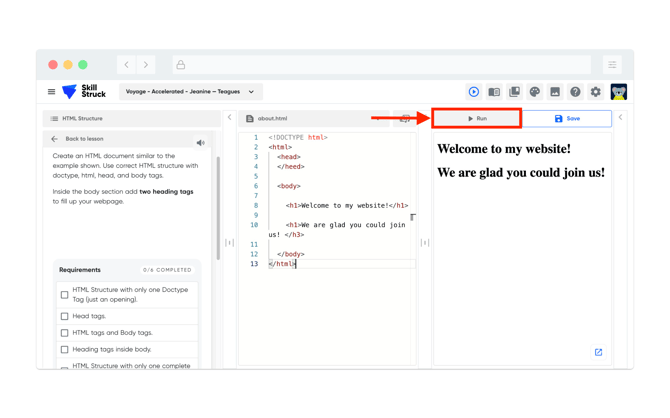Open the help question mark icon

575,92
